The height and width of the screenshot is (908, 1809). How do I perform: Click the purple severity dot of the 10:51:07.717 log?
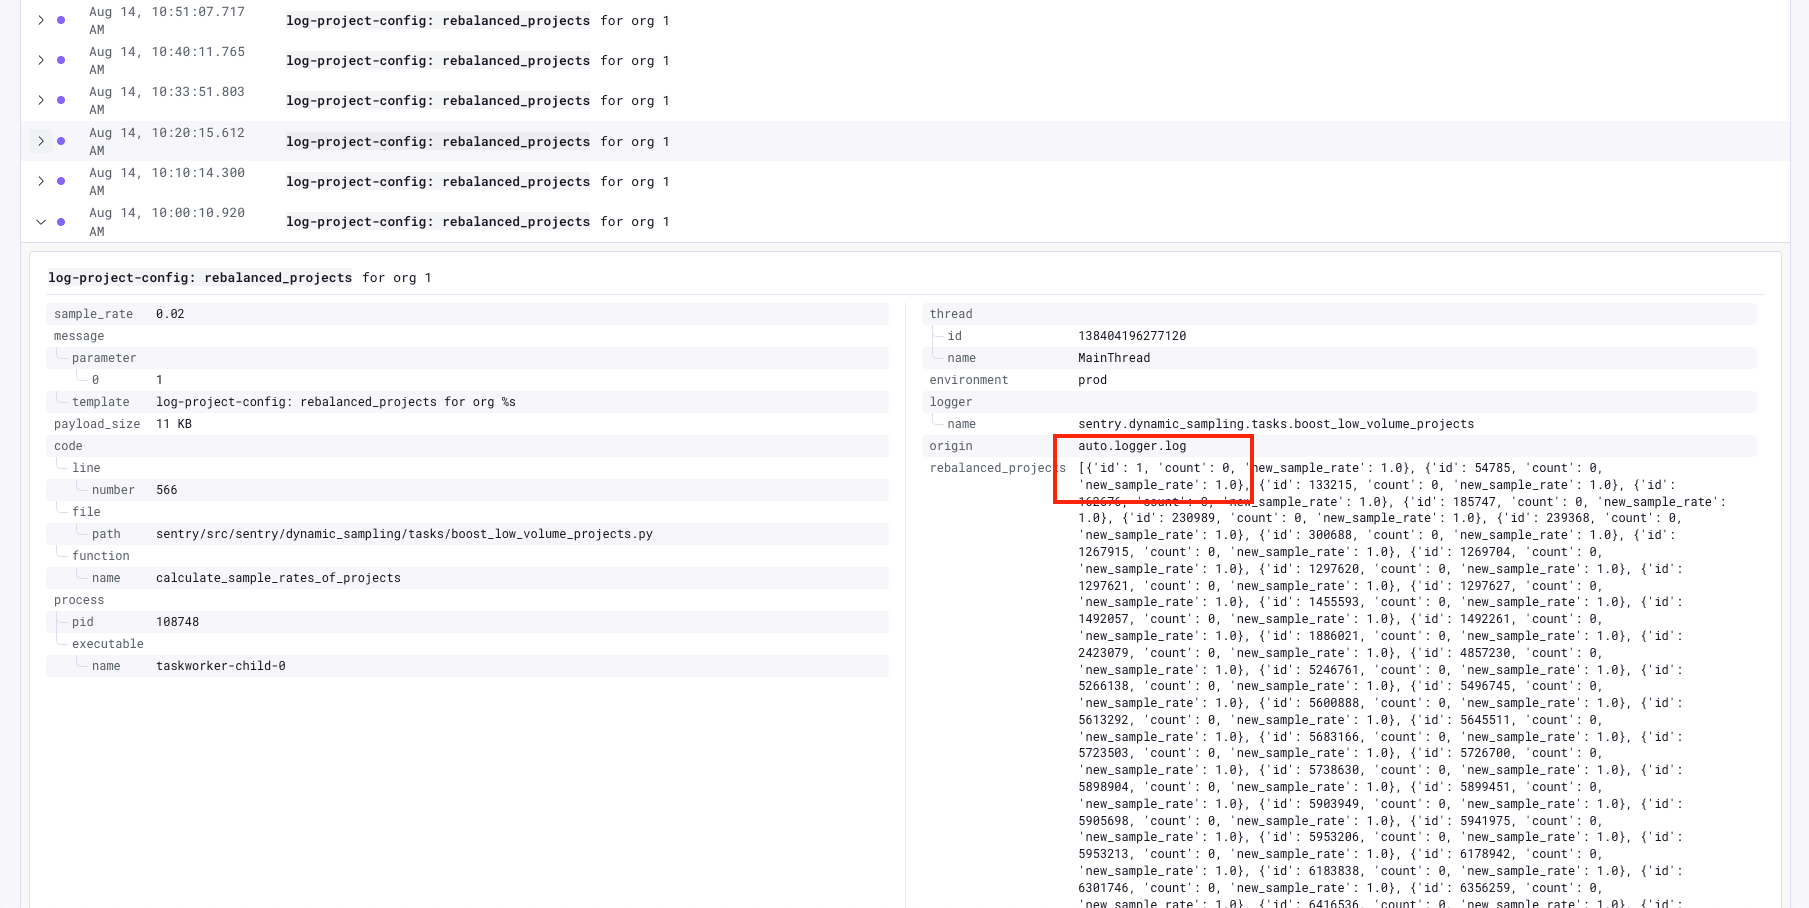click(61, 20)
